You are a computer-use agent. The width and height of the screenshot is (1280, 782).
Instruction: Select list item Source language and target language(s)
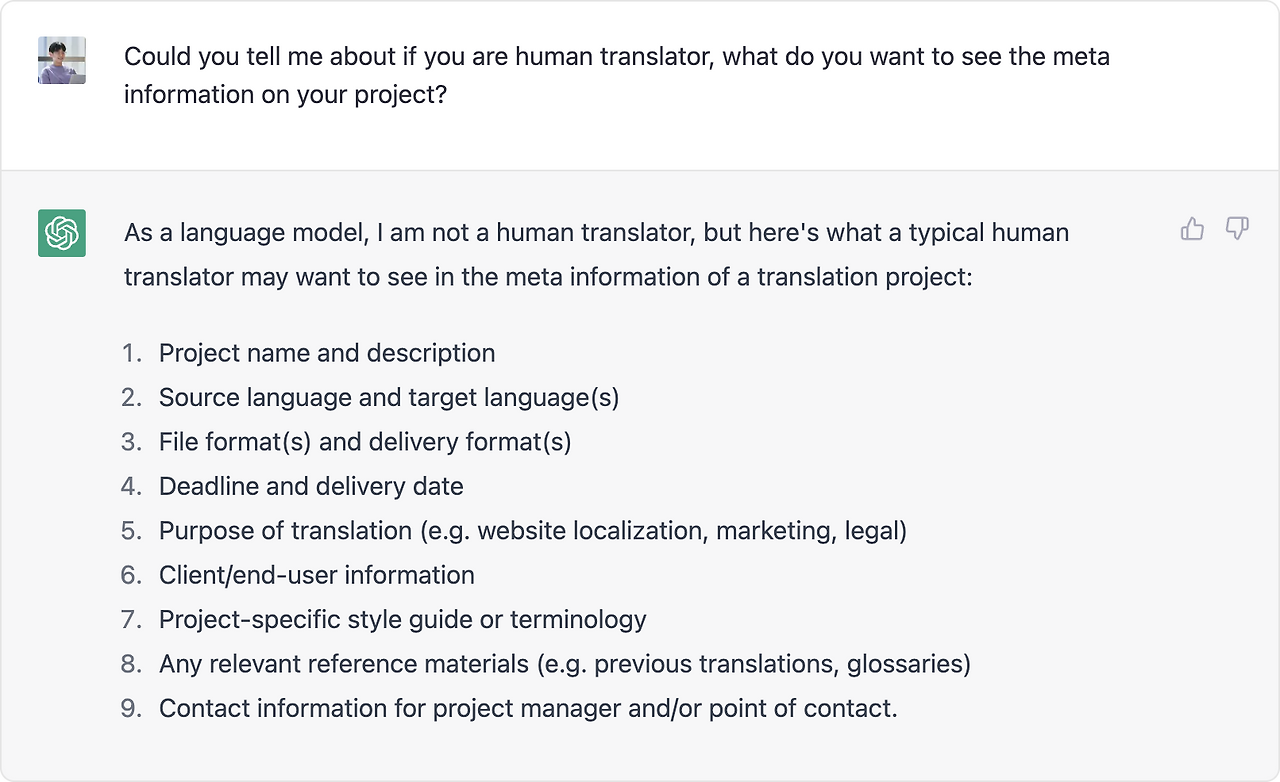(389, 397)
